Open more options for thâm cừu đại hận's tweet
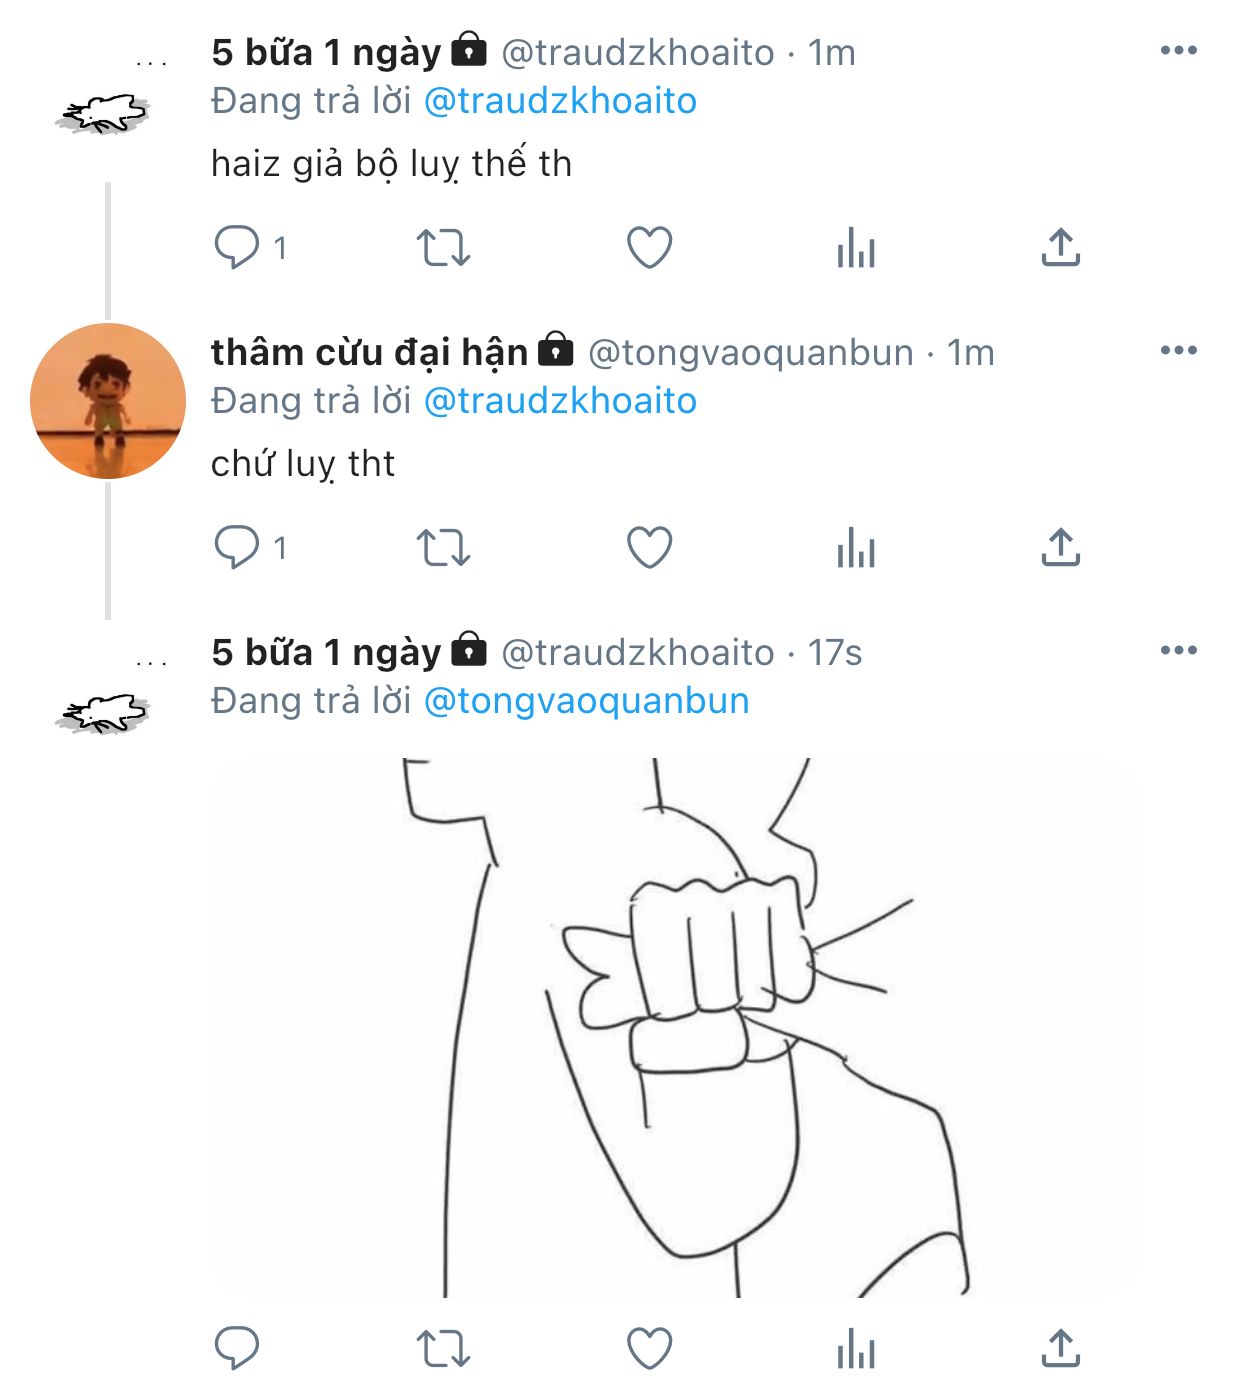 [1179, 351]
